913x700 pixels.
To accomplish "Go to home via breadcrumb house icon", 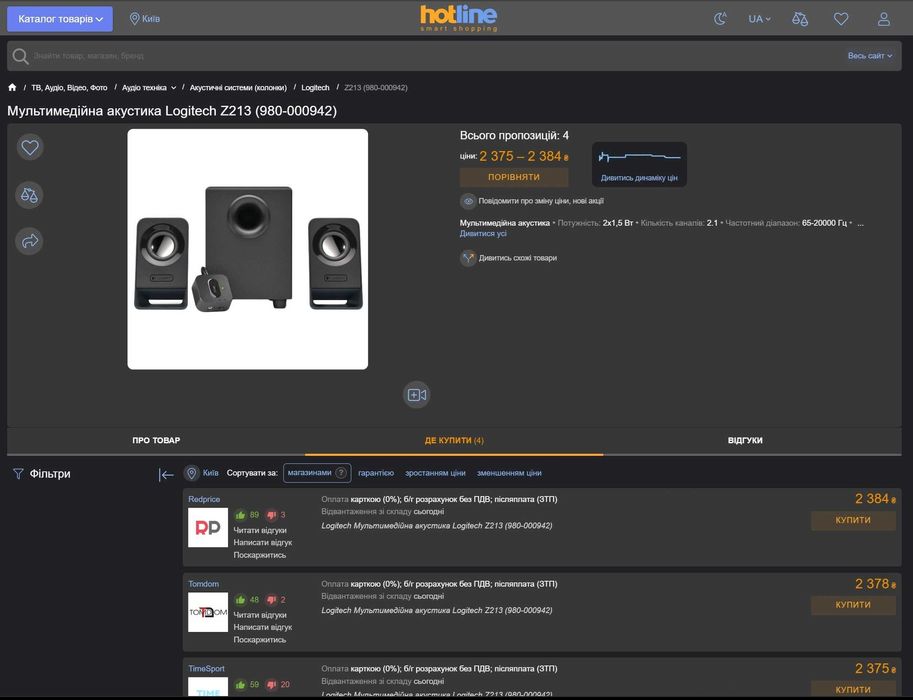I will point(12,87).
